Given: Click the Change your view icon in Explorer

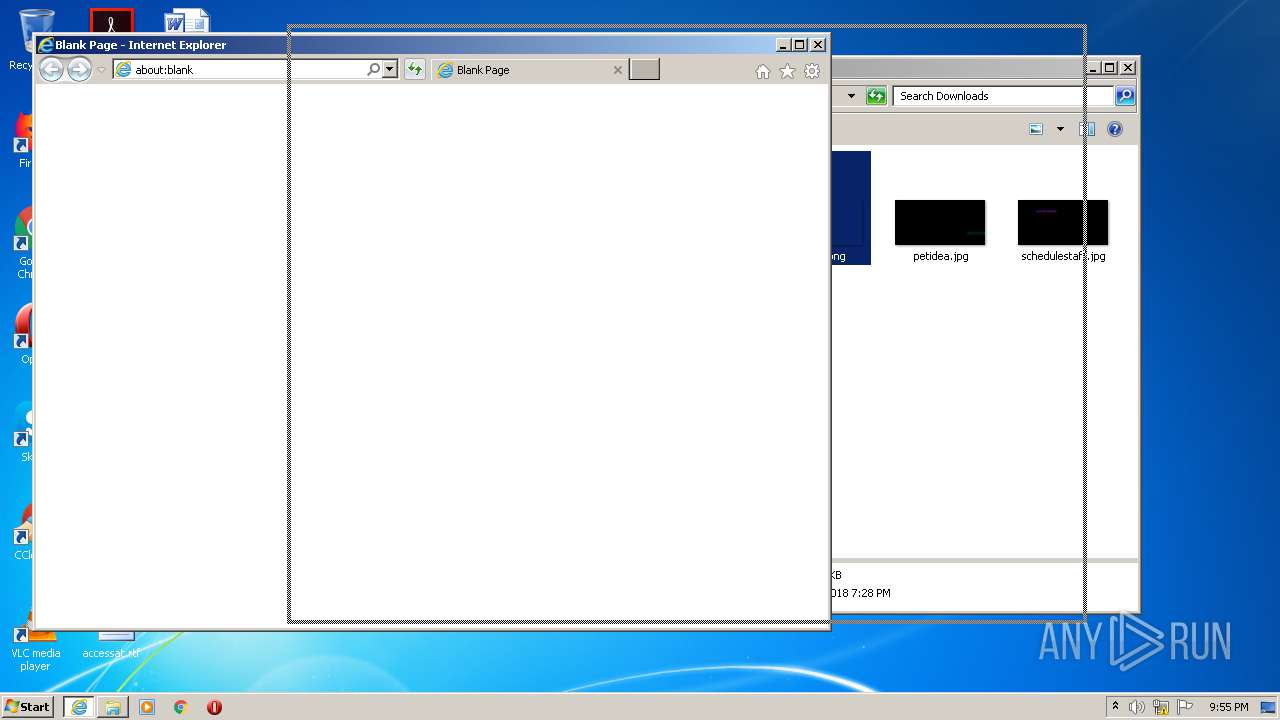Looking at the screenshot, I should [x=1036, y=129].
